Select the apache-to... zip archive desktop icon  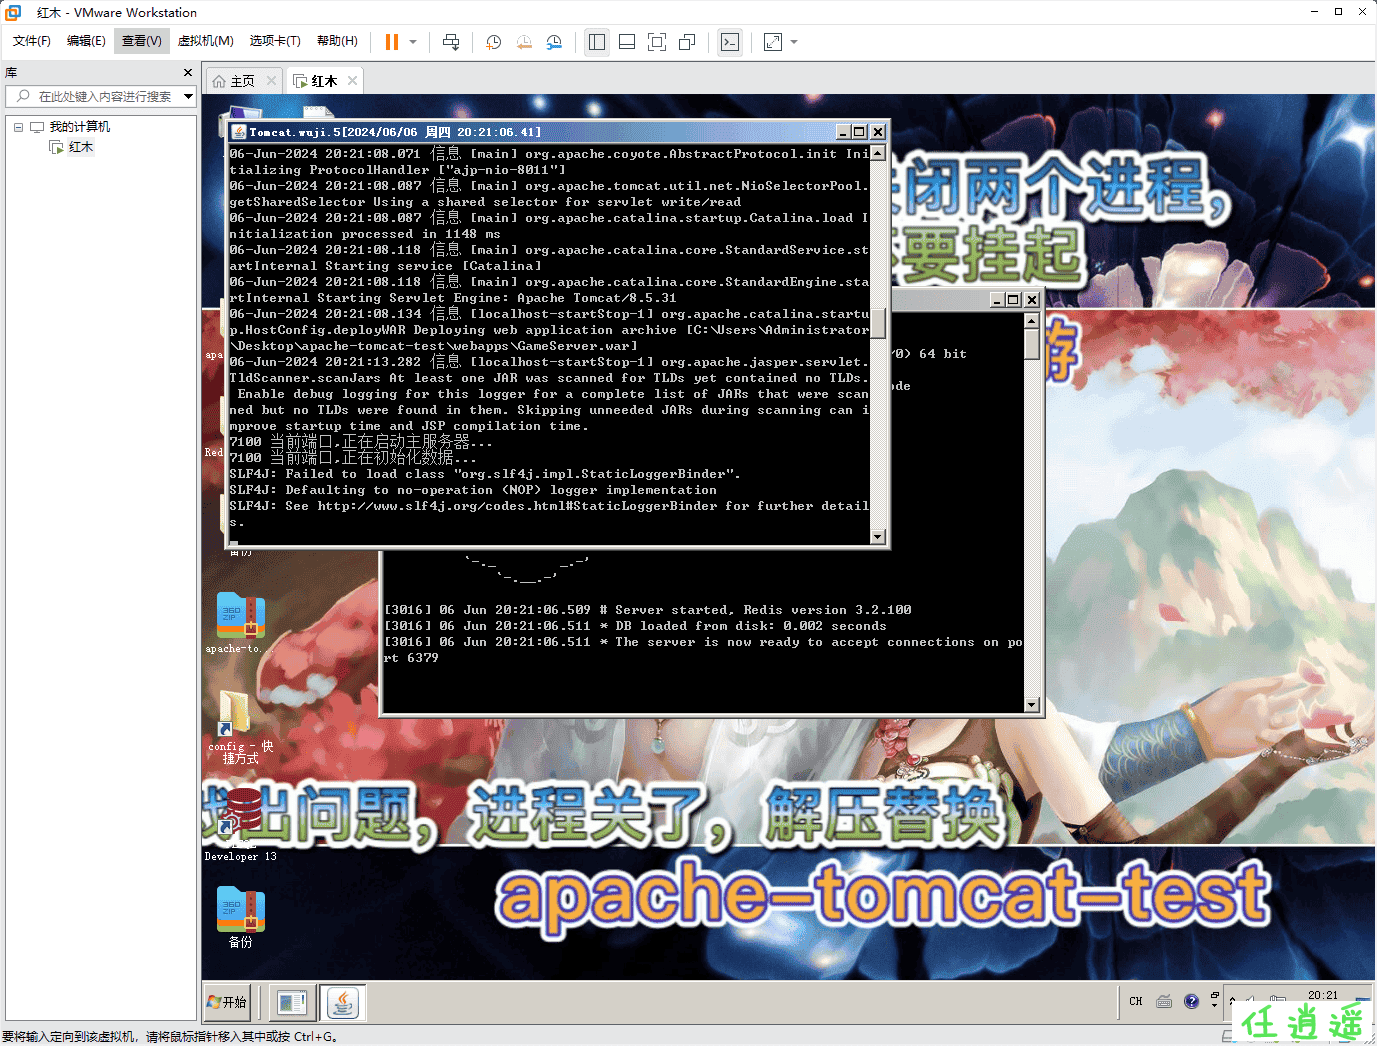241,623
